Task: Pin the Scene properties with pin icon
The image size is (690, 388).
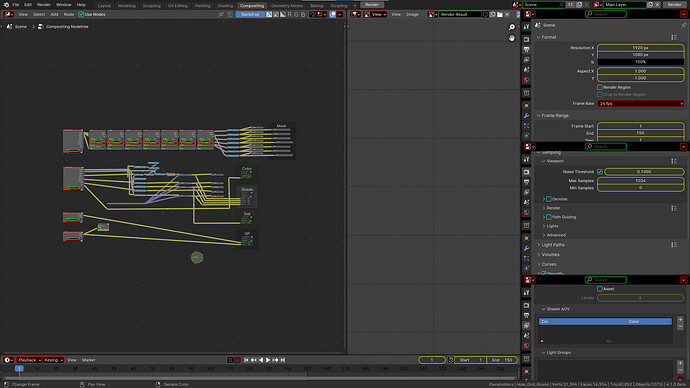Action: click(x=683, y=25)
